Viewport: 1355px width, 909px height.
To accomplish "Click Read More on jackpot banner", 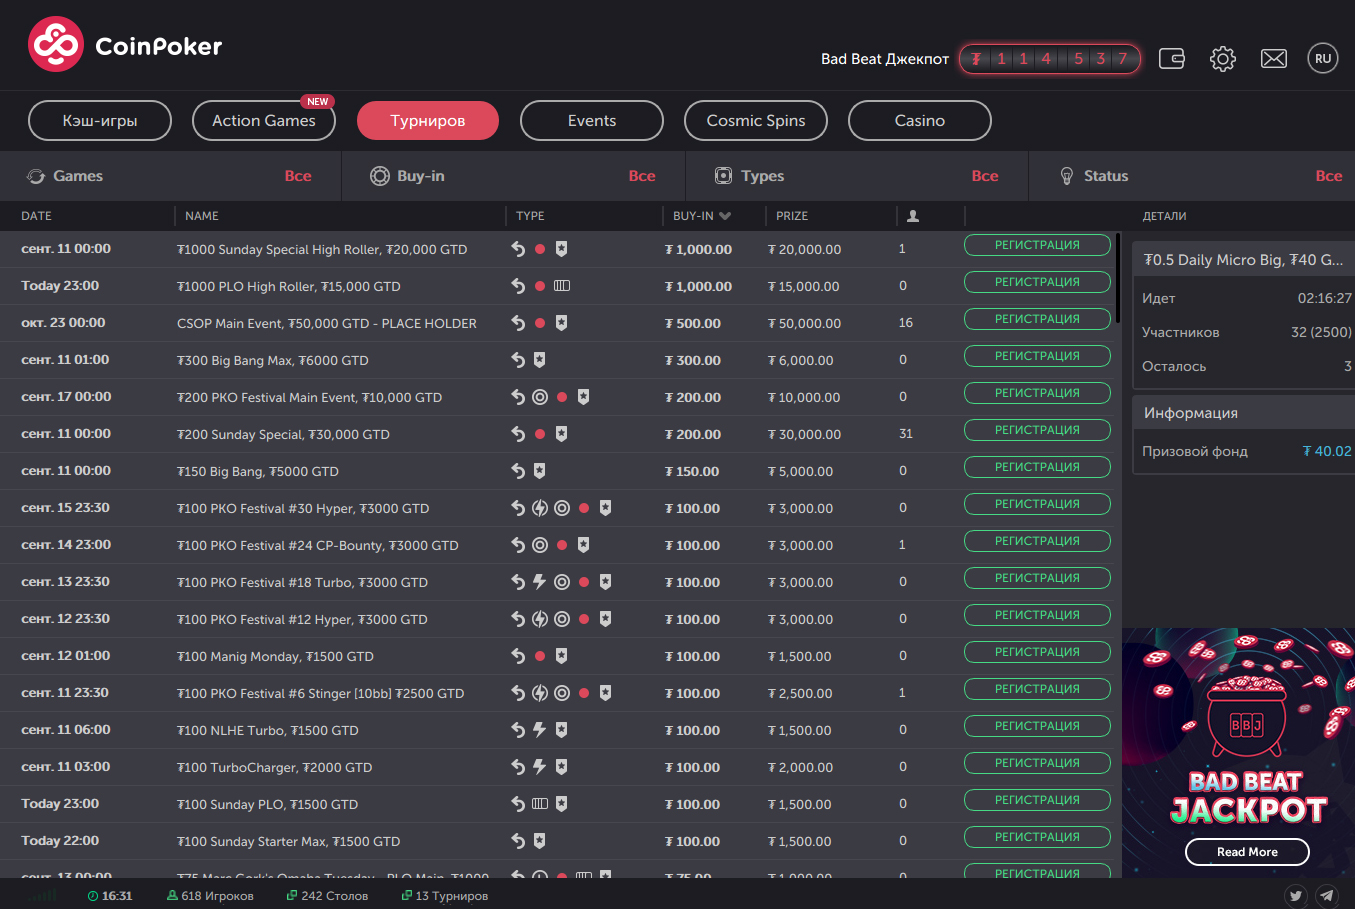I will click(1246, 852).
